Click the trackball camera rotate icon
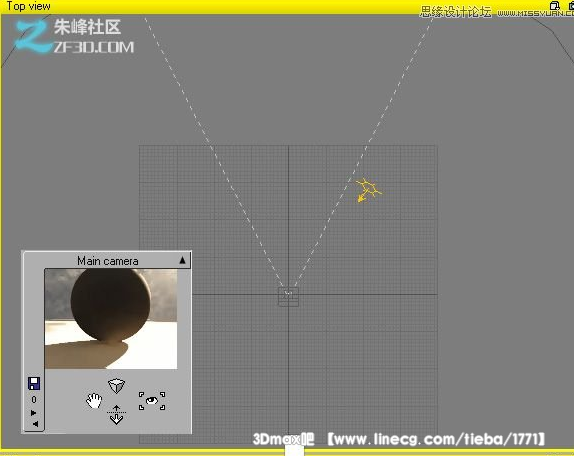Image resolution: width=574 pixels, height=456 pixels. [x=116, y=386]
